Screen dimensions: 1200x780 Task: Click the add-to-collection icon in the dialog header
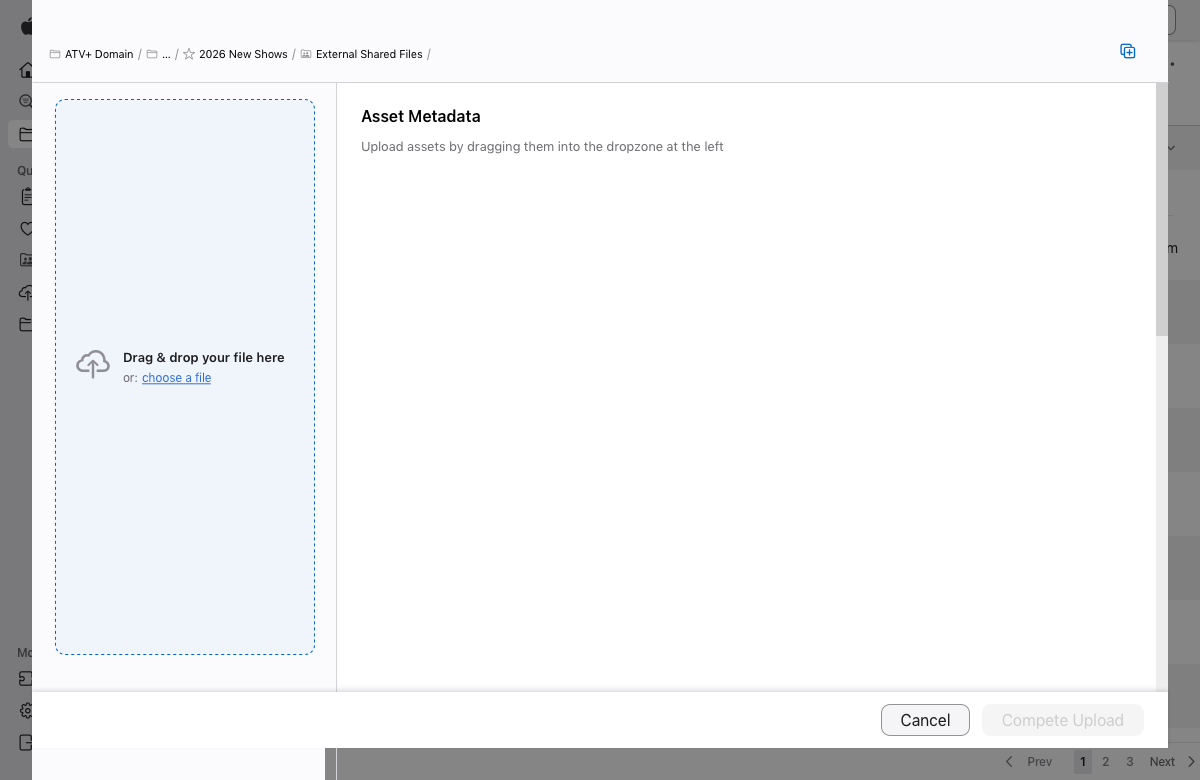[x=1128, y=50]
